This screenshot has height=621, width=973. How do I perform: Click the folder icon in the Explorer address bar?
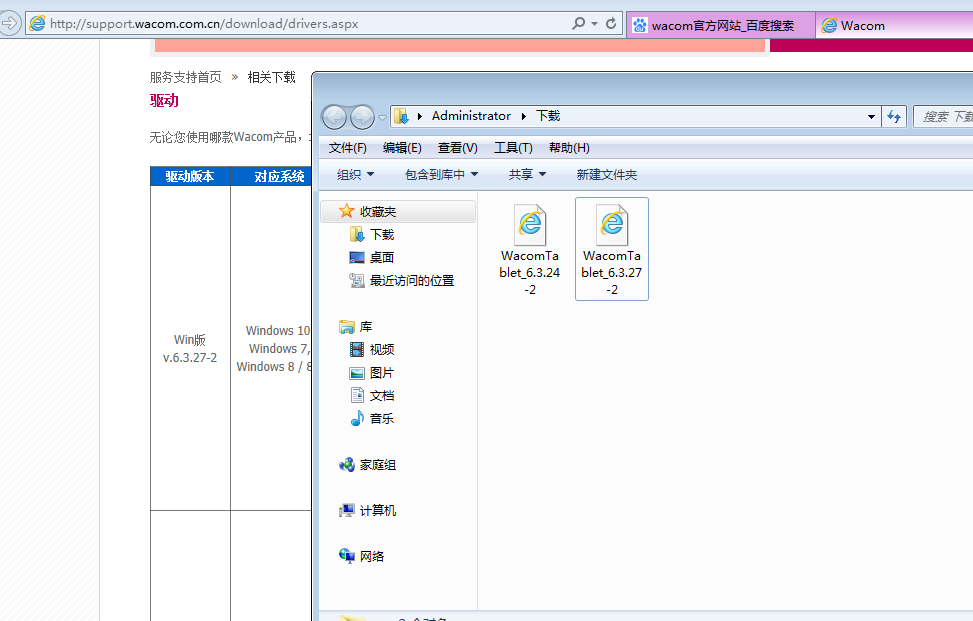point(401,116)
